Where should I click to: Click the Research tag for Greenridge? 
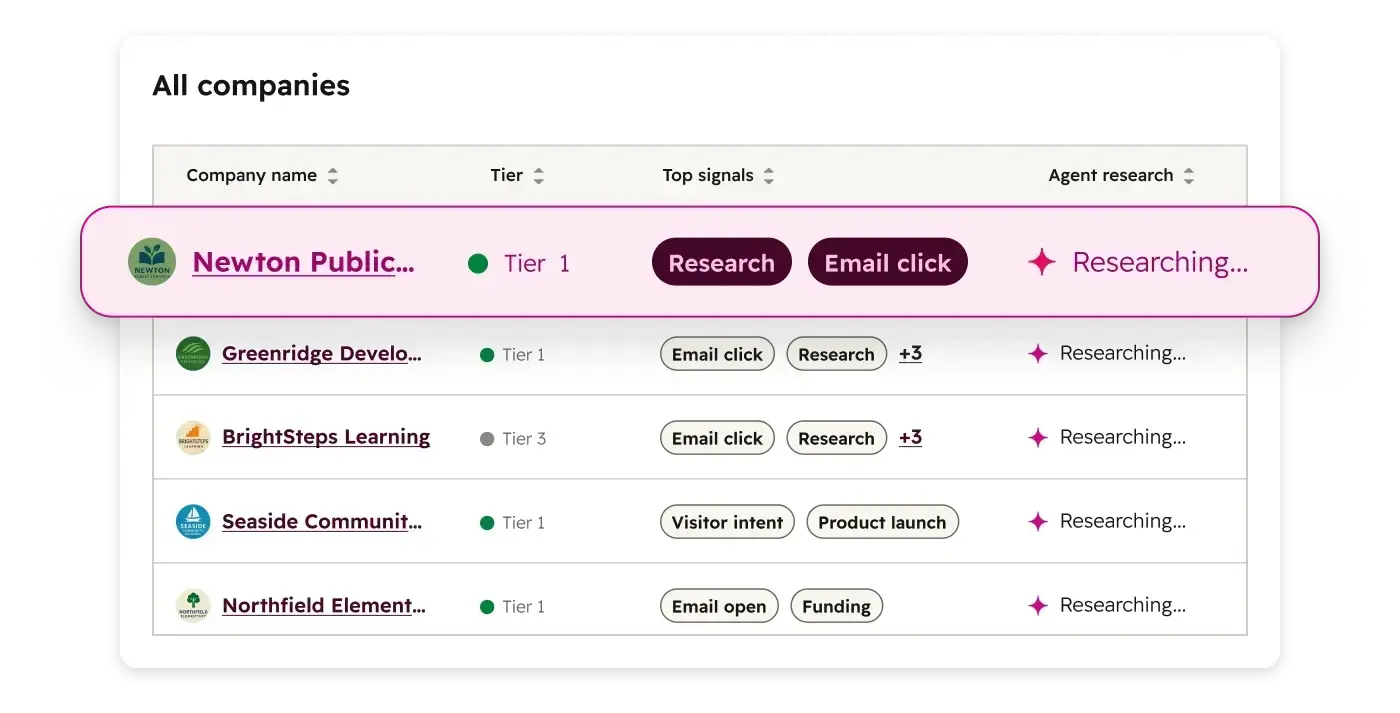click(x=836, y=354)
